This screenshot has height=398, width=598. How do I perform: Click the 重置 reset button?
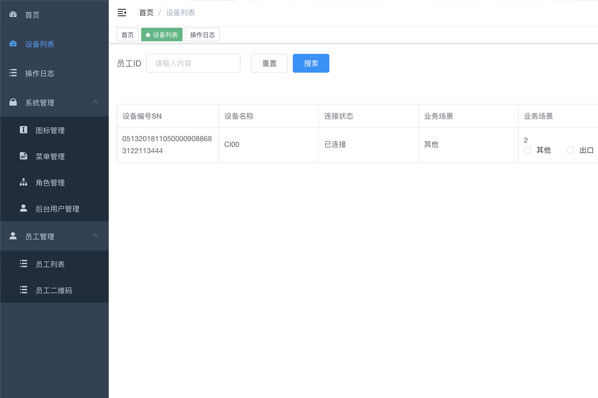click(269, 63)
